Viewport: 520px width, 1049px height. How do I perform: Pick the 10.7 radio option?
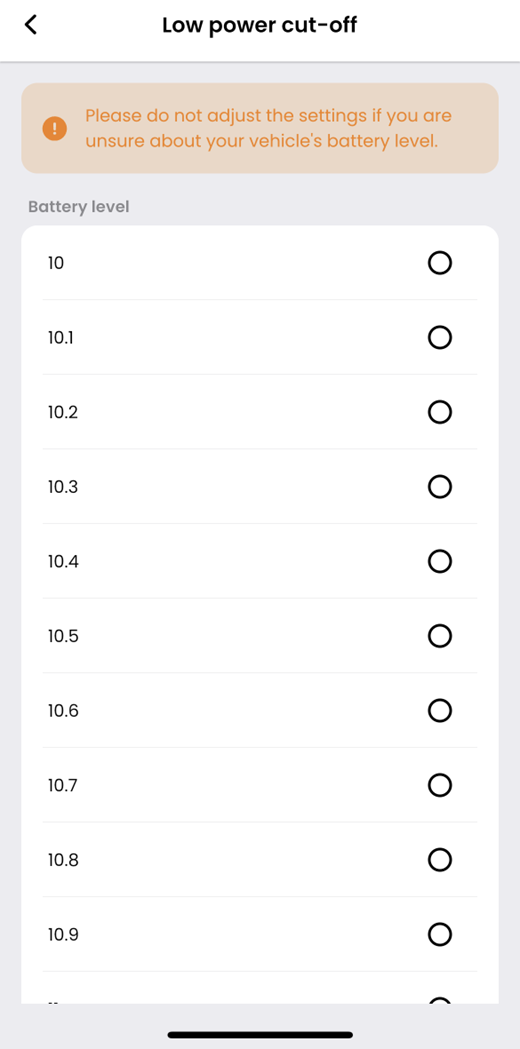pos(440,785)
